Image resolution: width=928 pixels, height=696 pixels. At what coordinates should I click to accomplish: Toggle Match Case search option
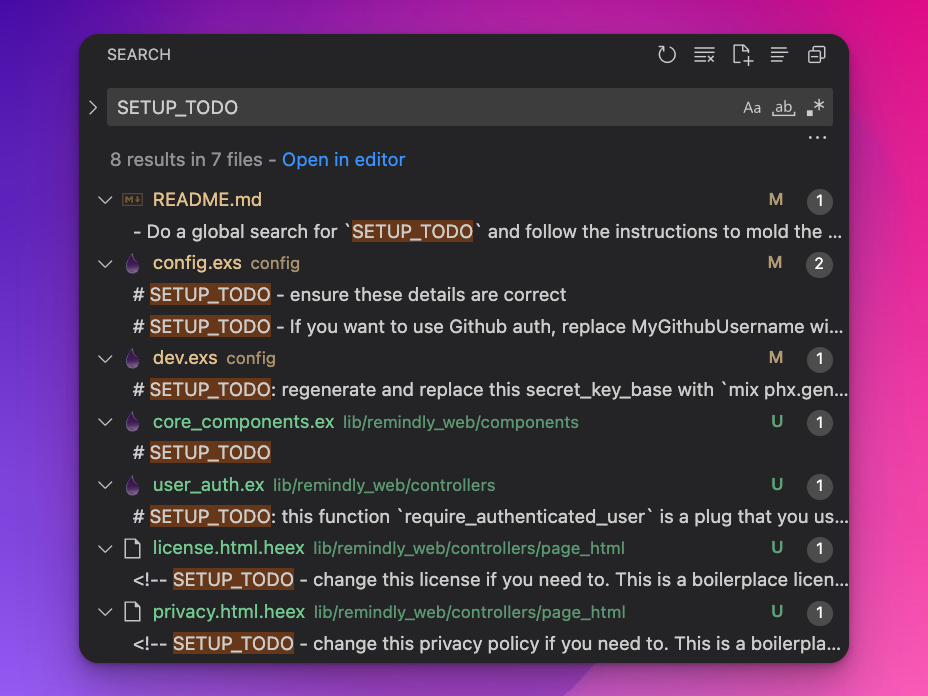point(752,108)
